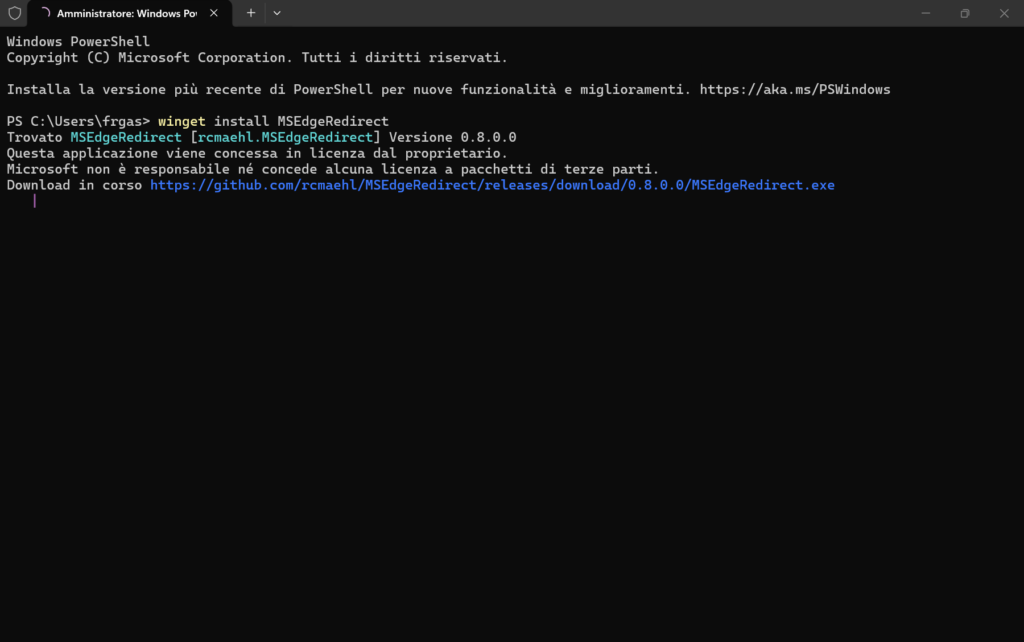Close the Amministratore: Windows PowerShell tab

[214, 13]
